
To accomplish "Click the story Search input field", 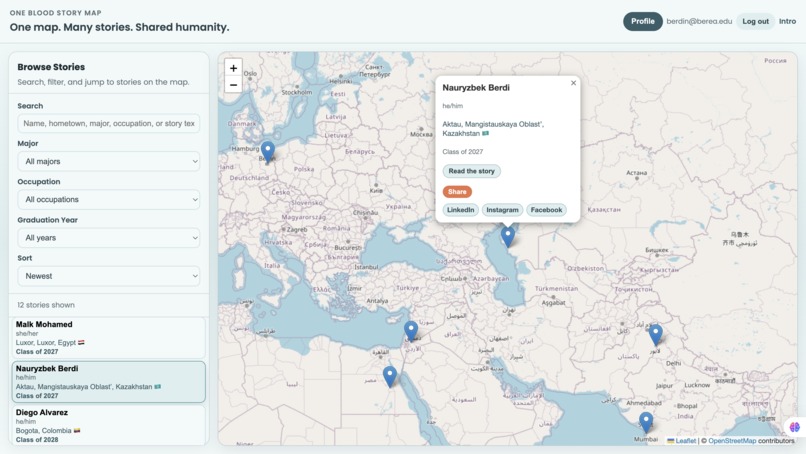I will (x=108, y=123).
